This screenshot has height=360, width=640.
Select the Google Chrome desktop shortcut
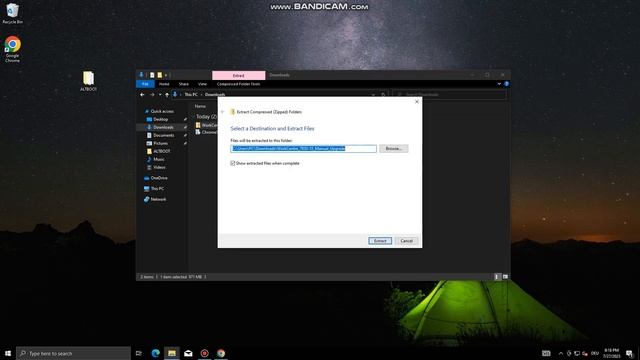click(12, 49)
